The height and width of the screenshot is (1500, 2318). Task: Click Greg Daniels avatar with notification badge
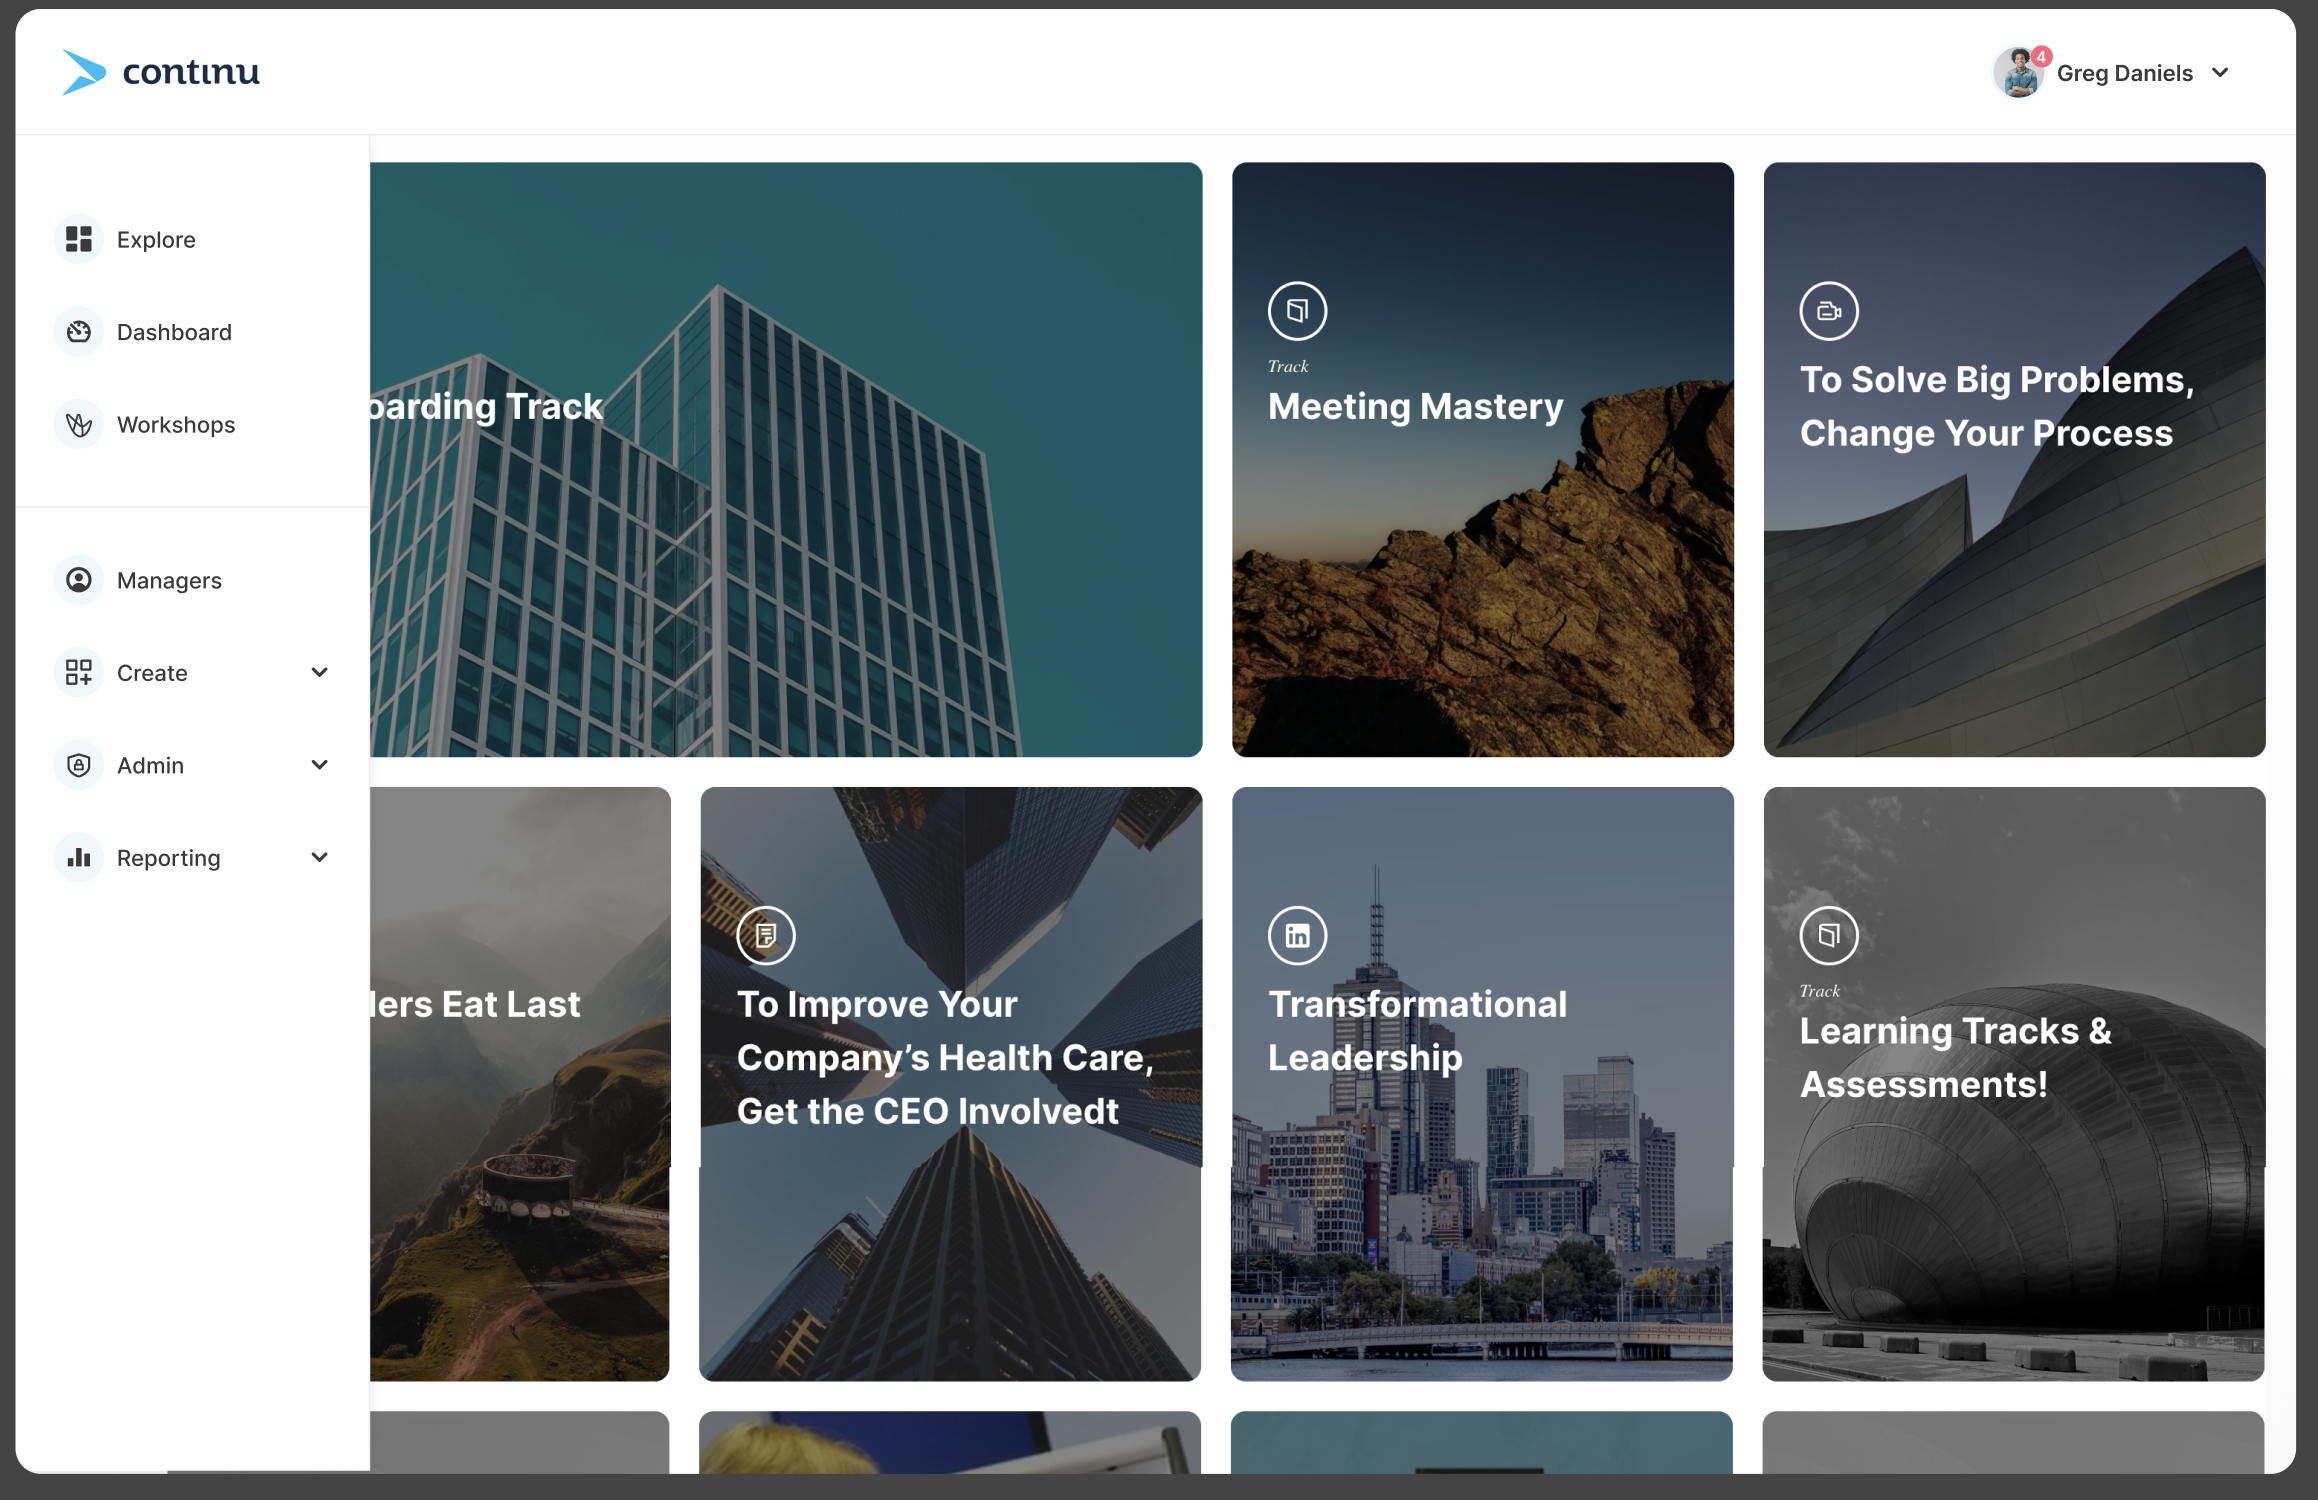pos(2019,73)
